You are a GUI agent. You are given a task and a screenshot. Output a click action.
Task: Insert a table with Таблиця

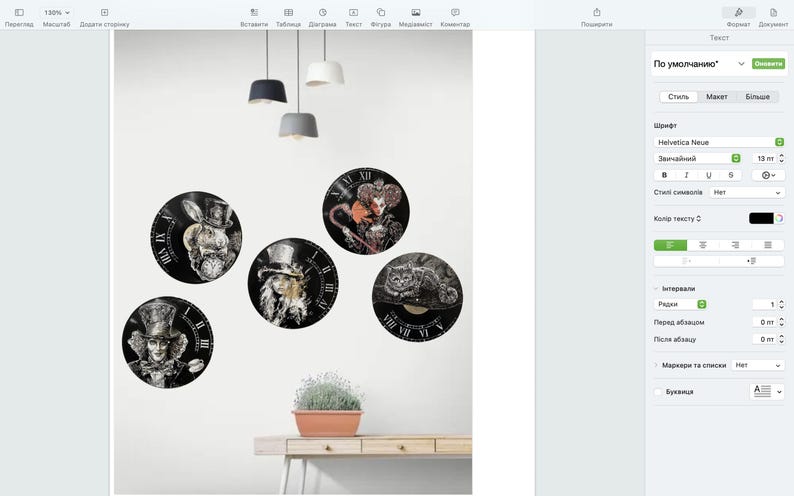288,17
